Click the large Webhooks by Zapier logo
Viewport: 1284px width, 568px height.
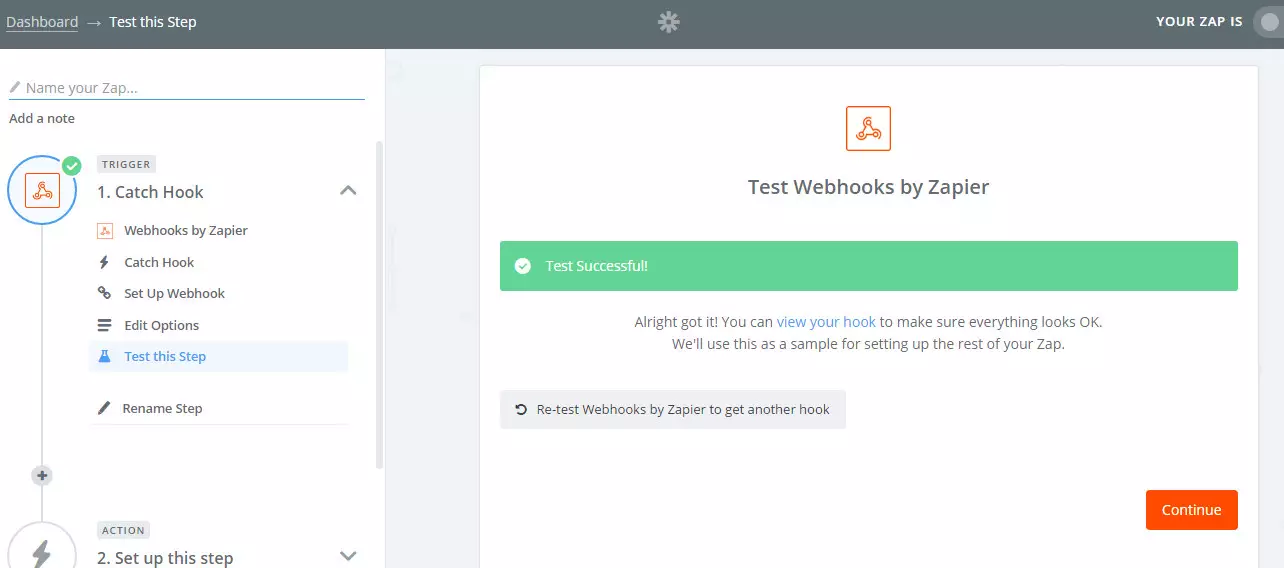point(868,128)
